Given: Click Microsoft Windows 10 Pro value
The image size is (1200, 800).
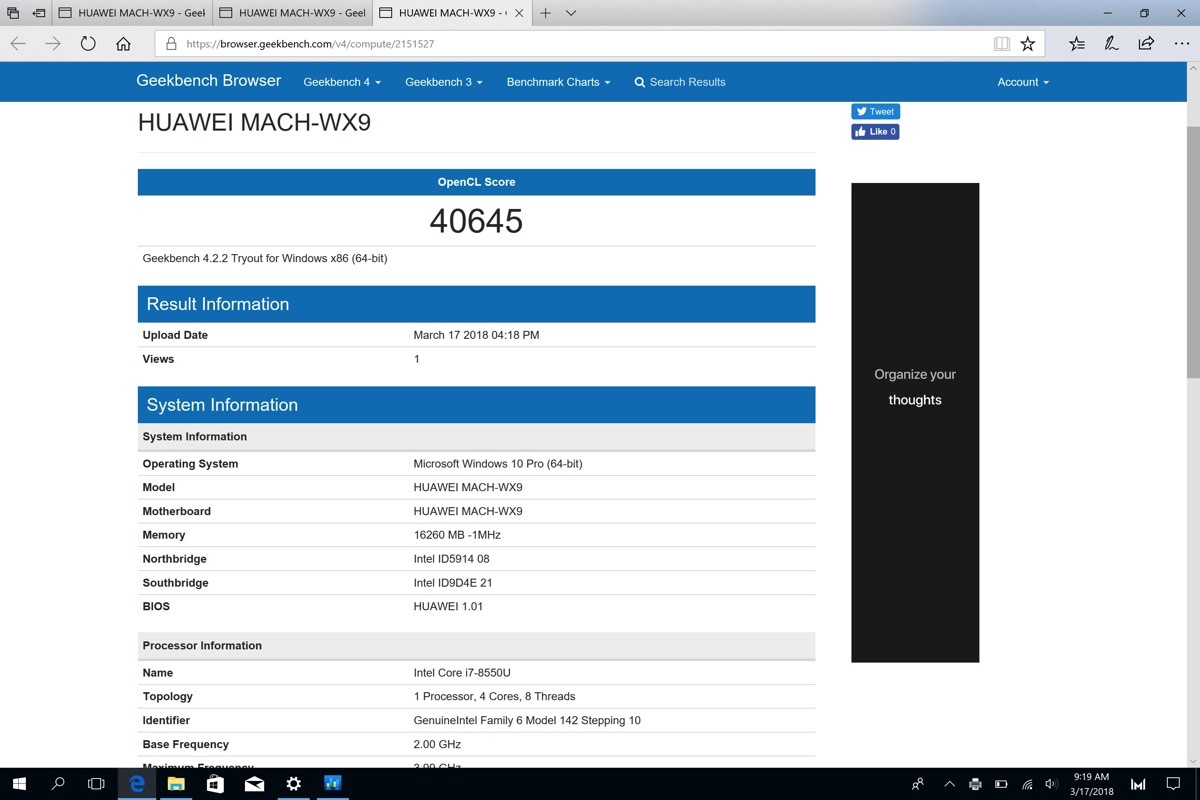Looking at the screenshot, I should click(498, 464).
